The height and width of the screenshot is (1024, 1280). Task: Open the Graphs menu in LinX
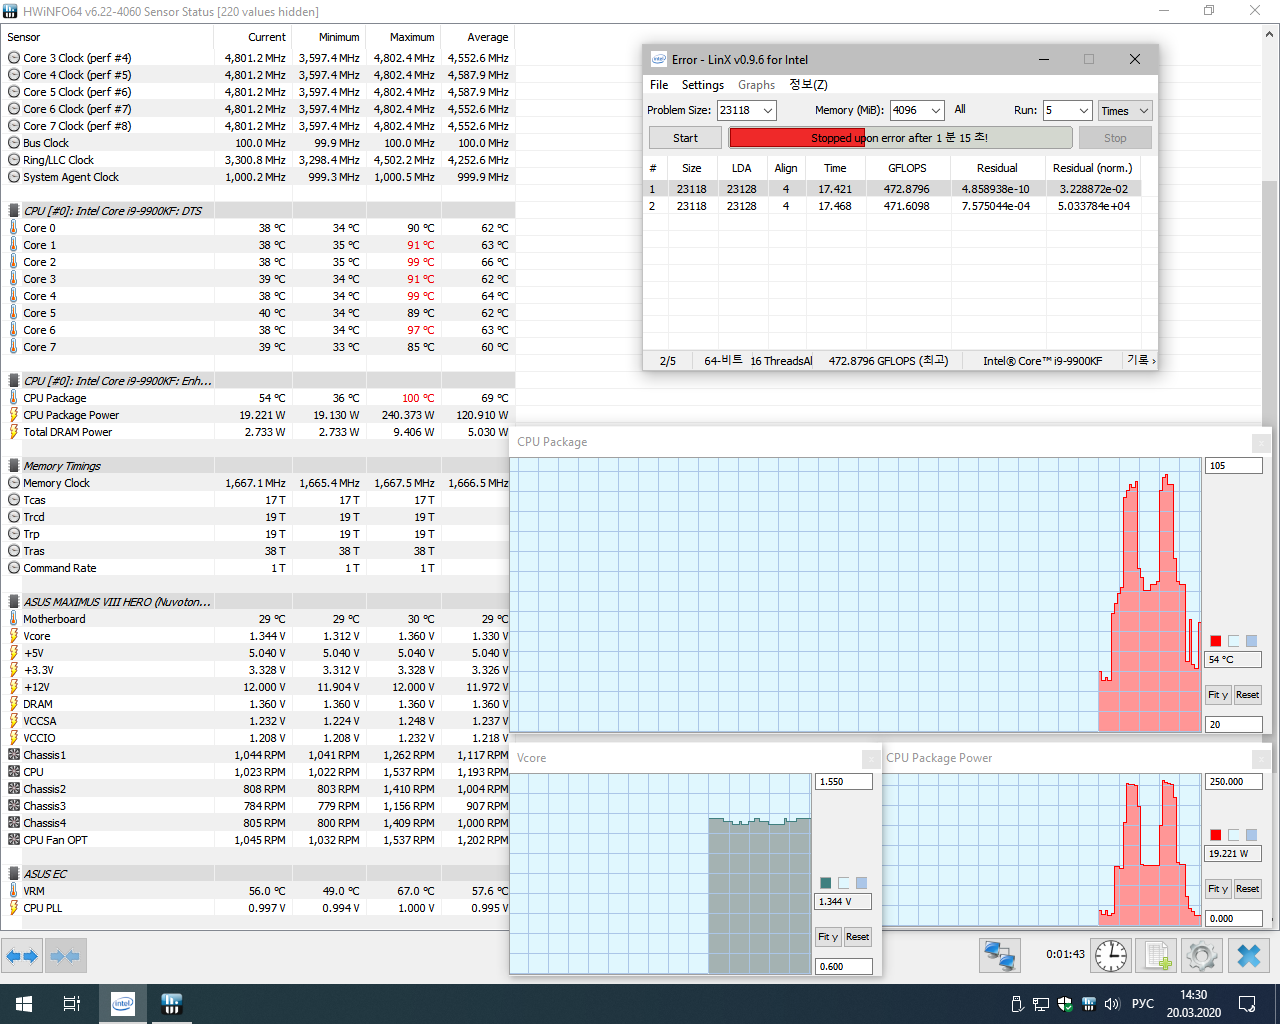[756, 85]
